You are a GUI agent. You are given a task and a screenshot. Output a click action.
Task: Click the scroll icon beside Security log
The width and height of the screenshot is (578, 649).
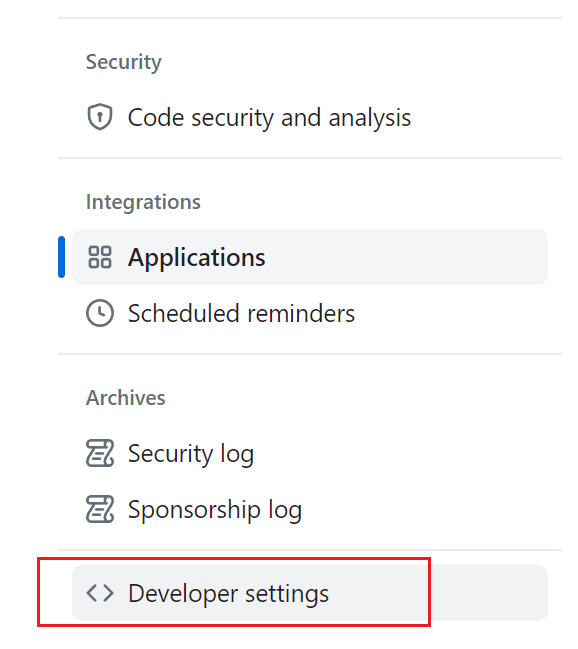pos(100,453)
